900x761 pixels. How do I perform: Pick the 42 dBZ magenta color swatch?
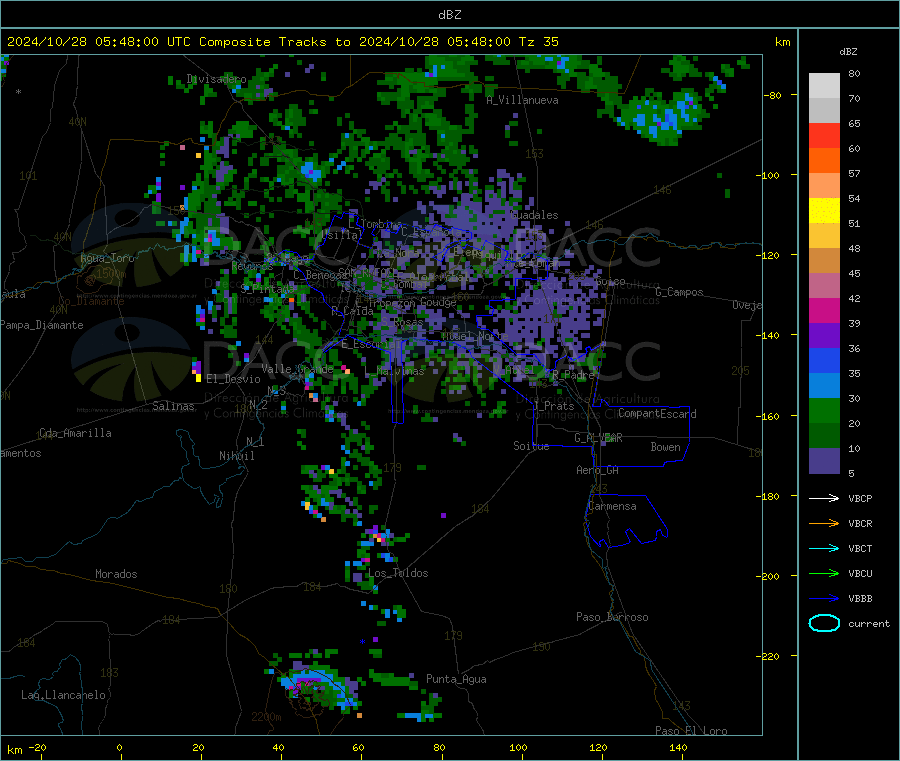tap(824, 310)
